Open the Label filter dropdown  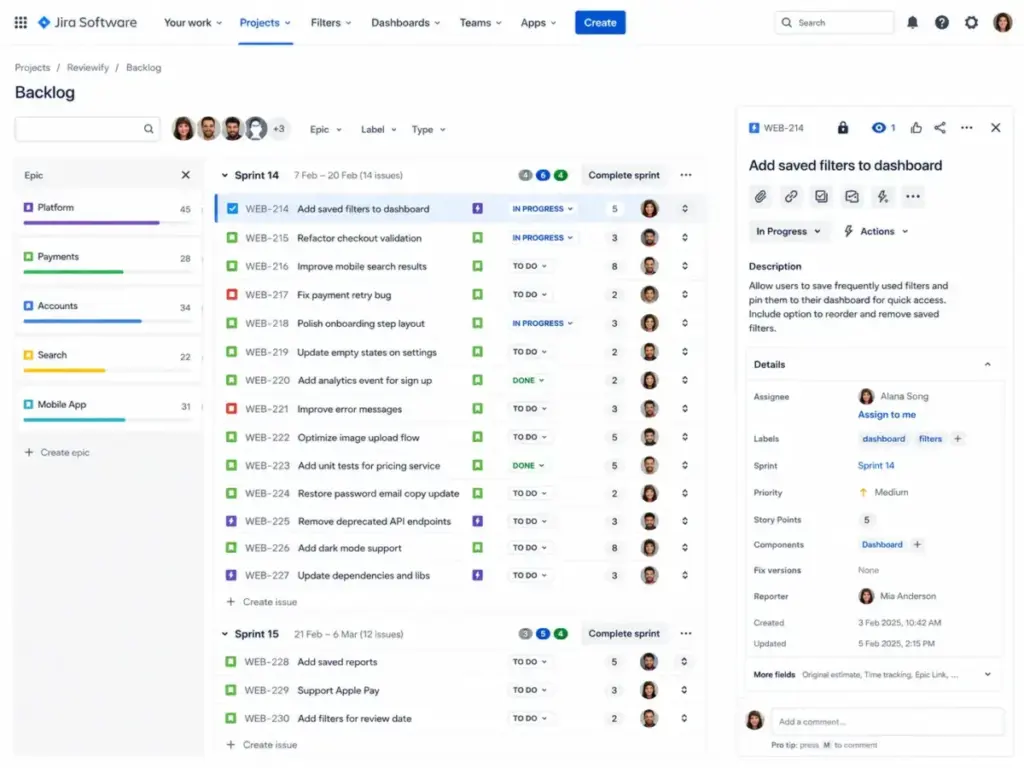(x=378, y=129)
